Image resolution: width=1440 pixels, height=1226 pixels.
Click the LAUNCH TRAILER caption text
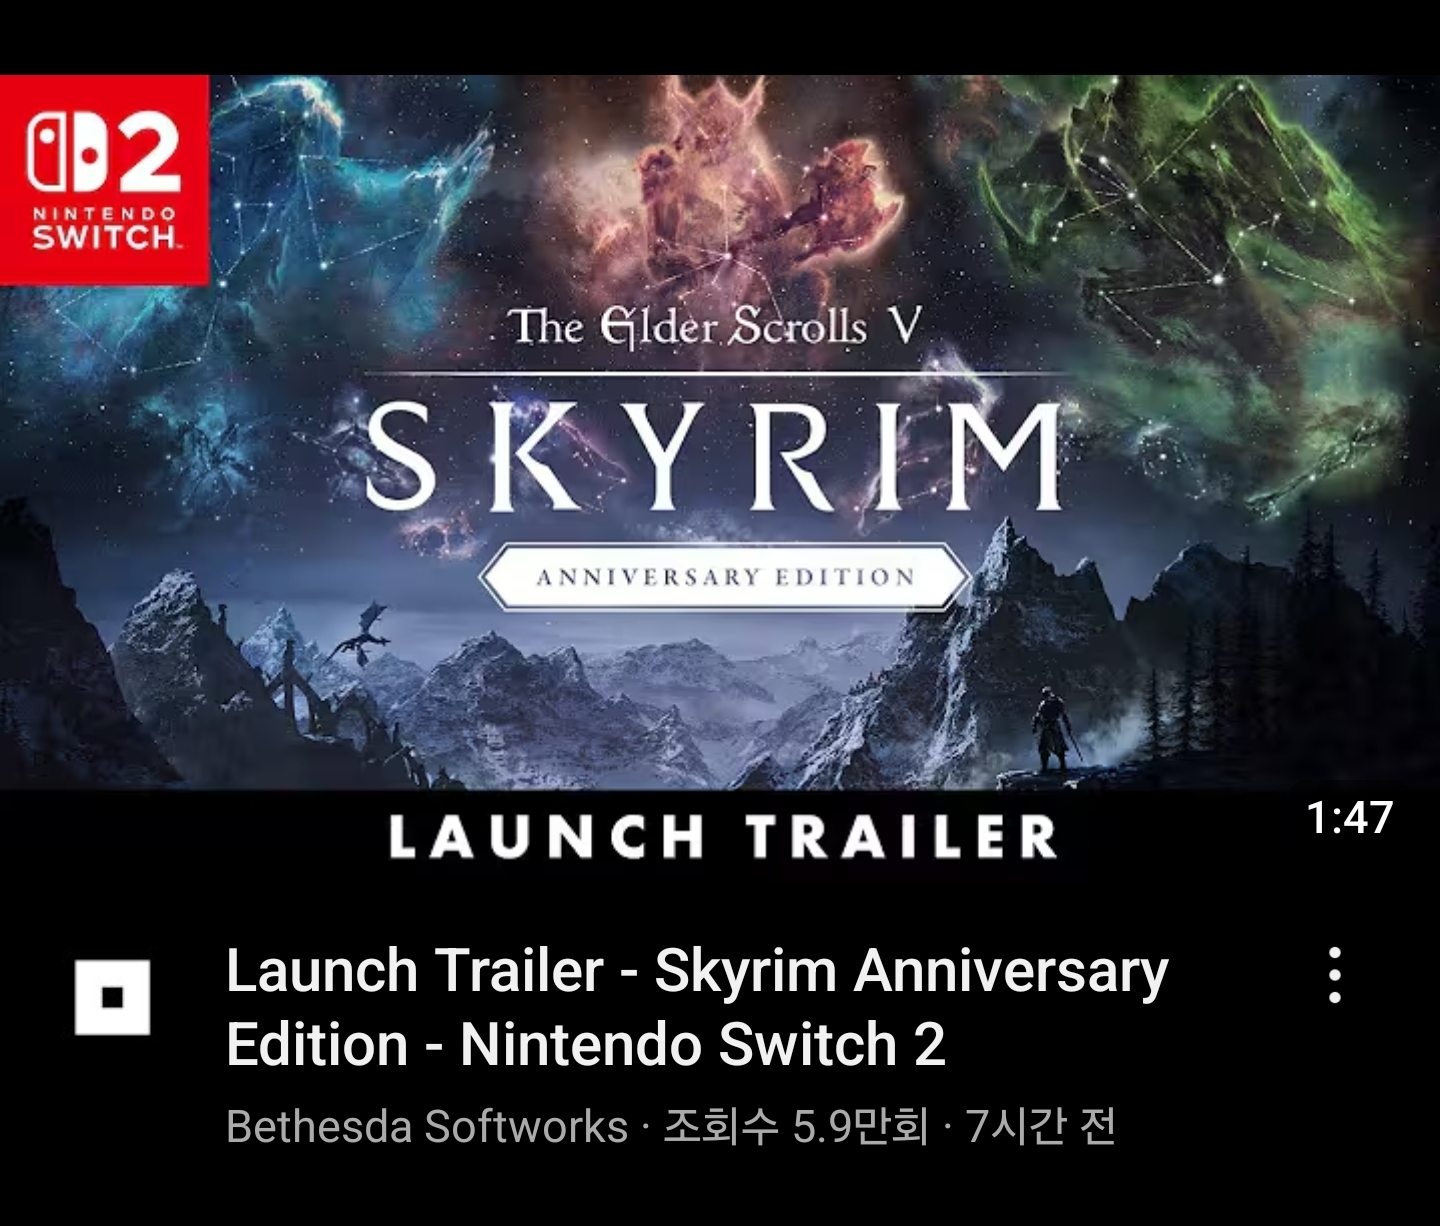(x=722, y=837)
